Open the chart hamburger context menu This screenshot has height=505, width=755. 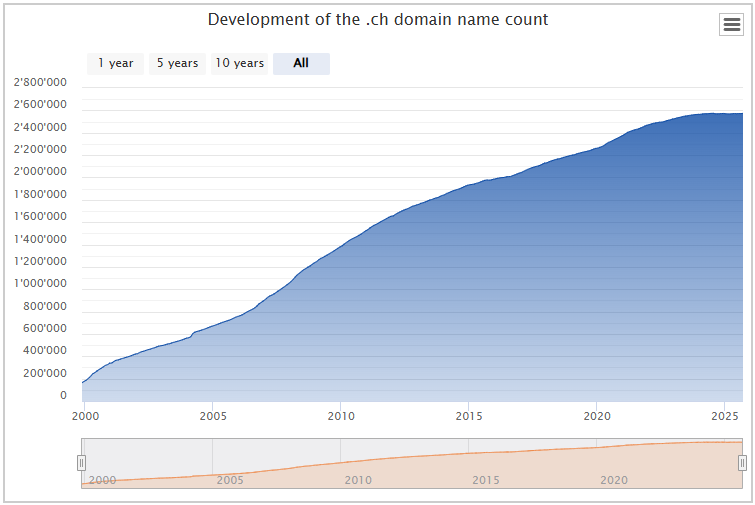[731, 25]
